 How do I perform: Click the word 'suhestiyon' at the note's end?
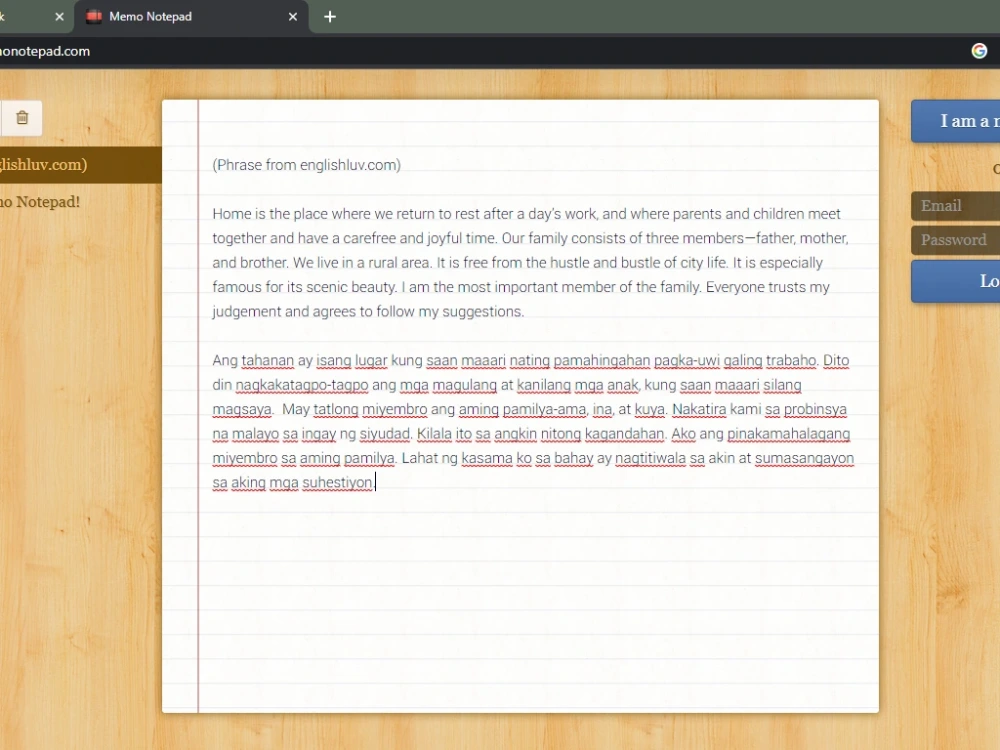coord(337,482)
